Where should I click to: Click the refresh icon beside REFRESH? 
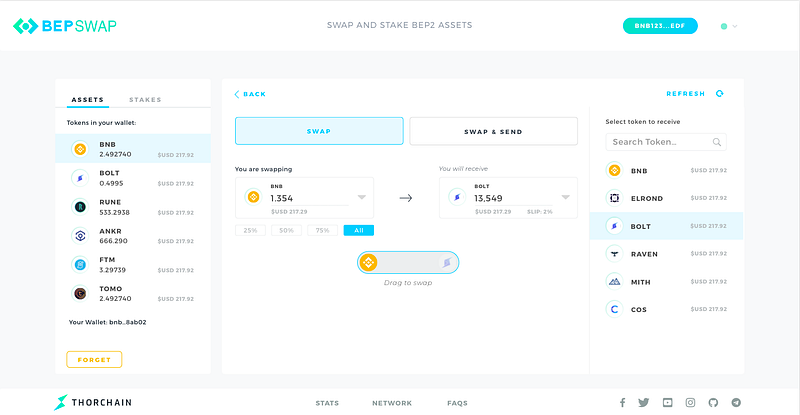[x=719, y=94]
